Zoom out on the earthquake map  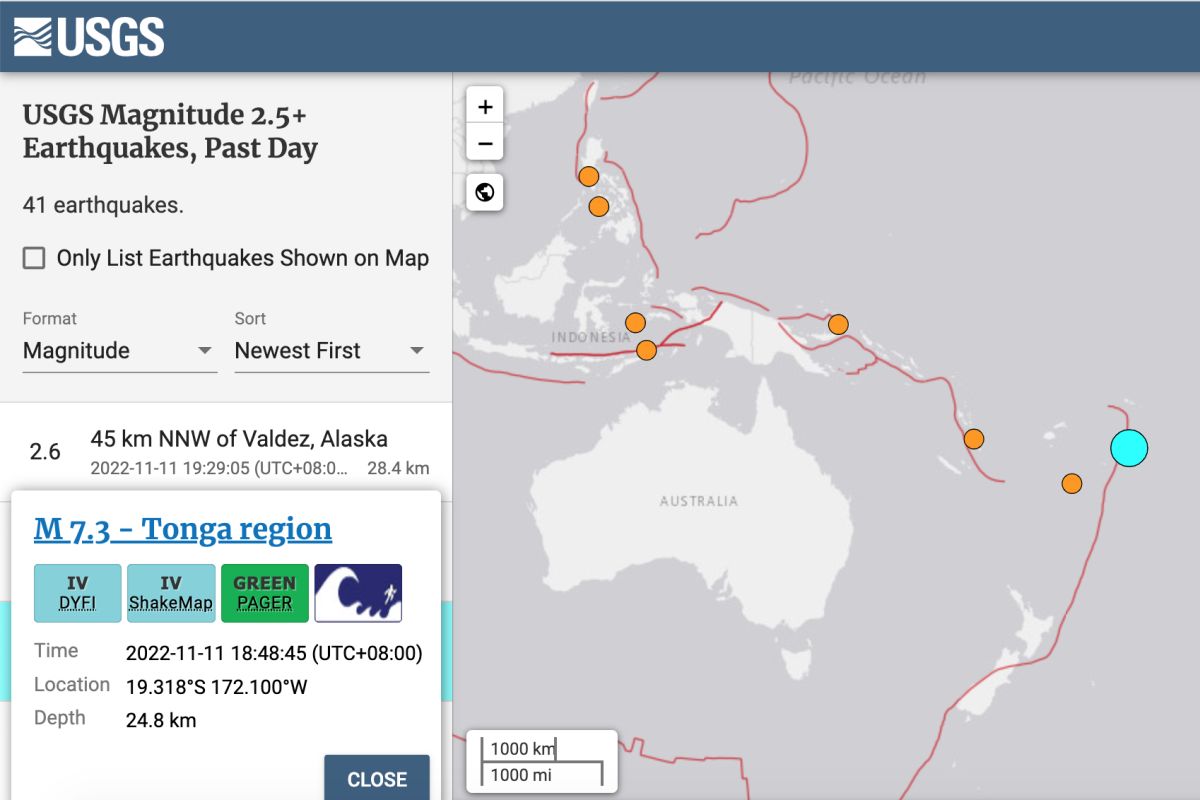point(484,143)
